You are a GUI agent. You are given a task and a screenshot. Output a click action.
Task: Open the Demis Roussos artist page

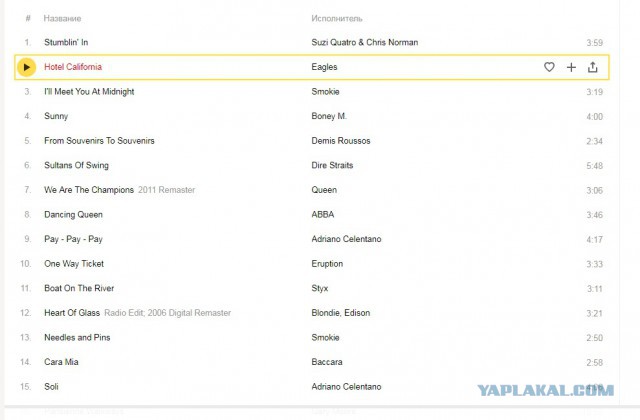pyautogui.click(x=341, y=141)
